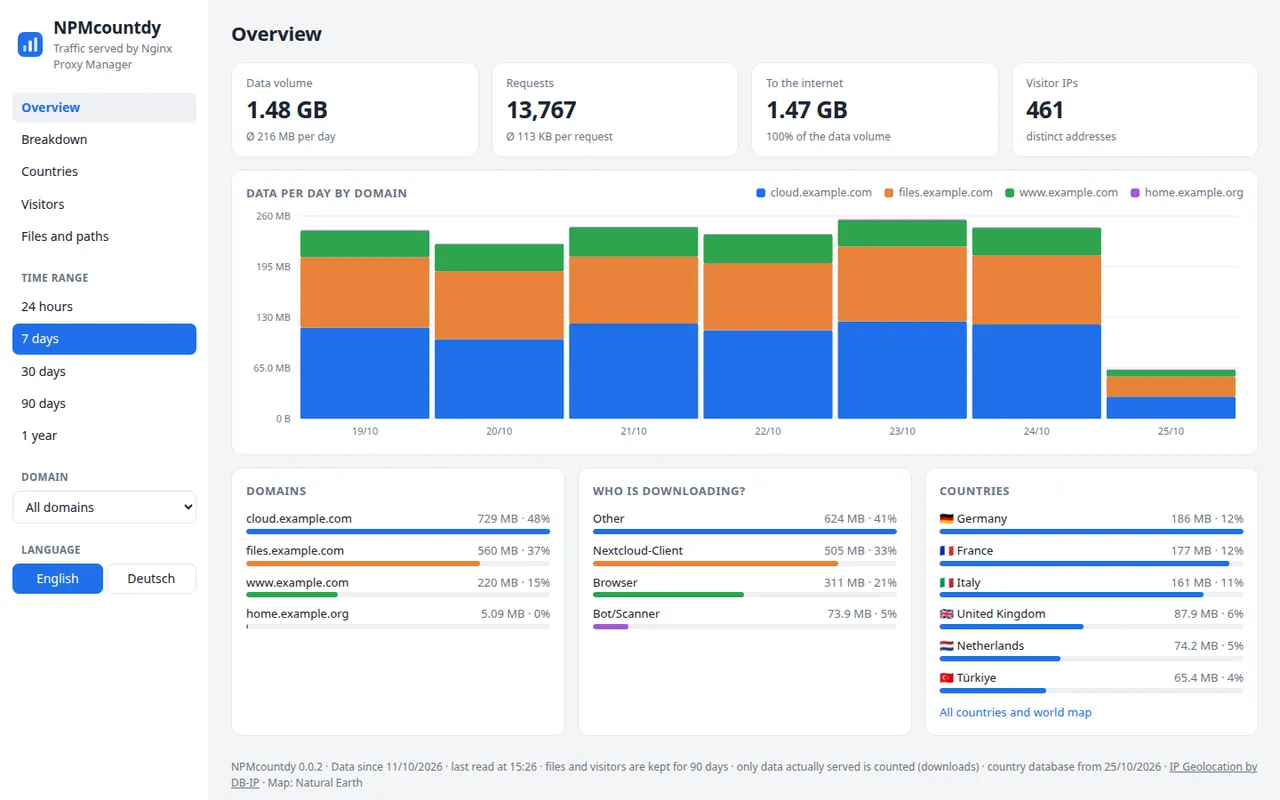Click the 87.9 MB · 6% value

1209,614
